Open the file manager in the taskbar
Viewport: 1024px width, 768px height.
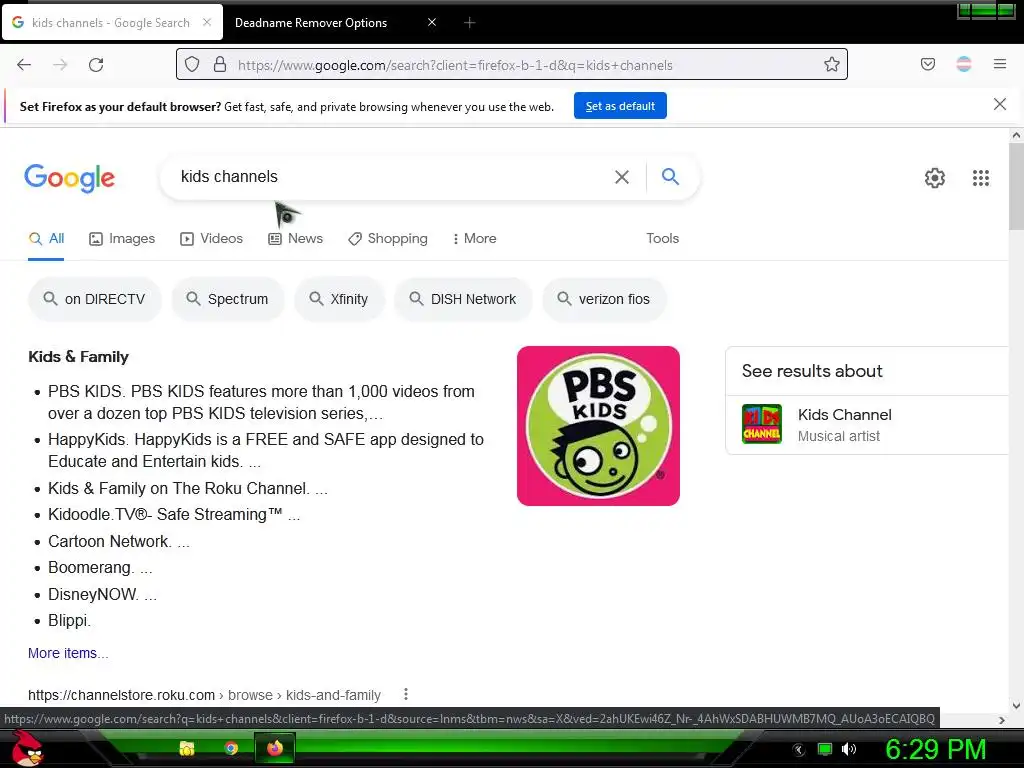click(187, 748)
